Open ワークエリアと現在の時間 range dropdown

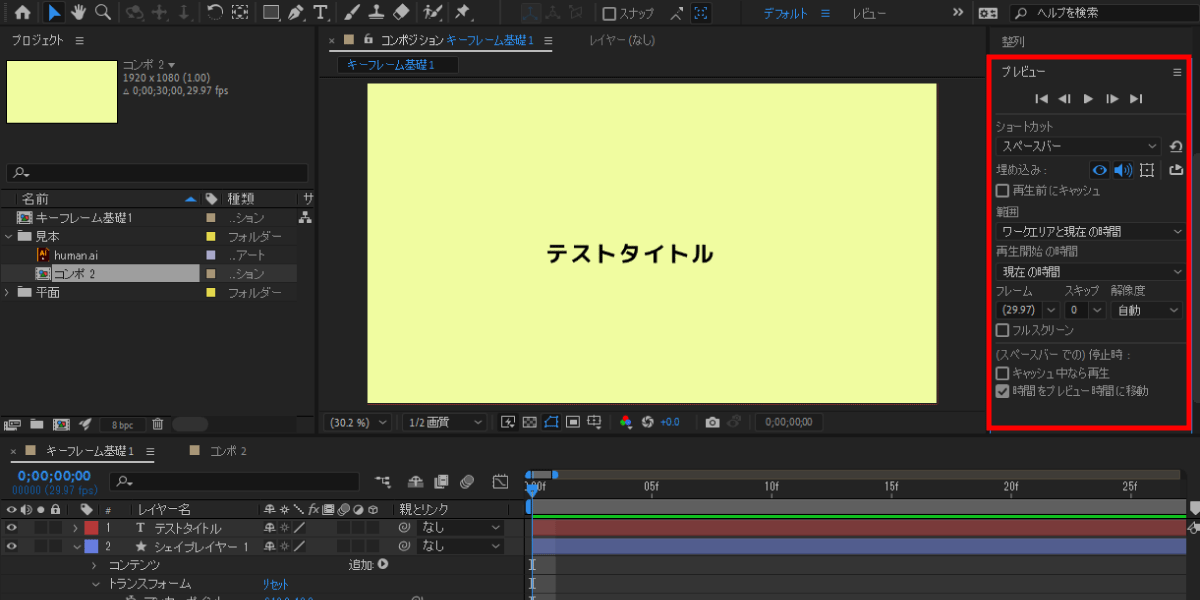point(1089,231)
